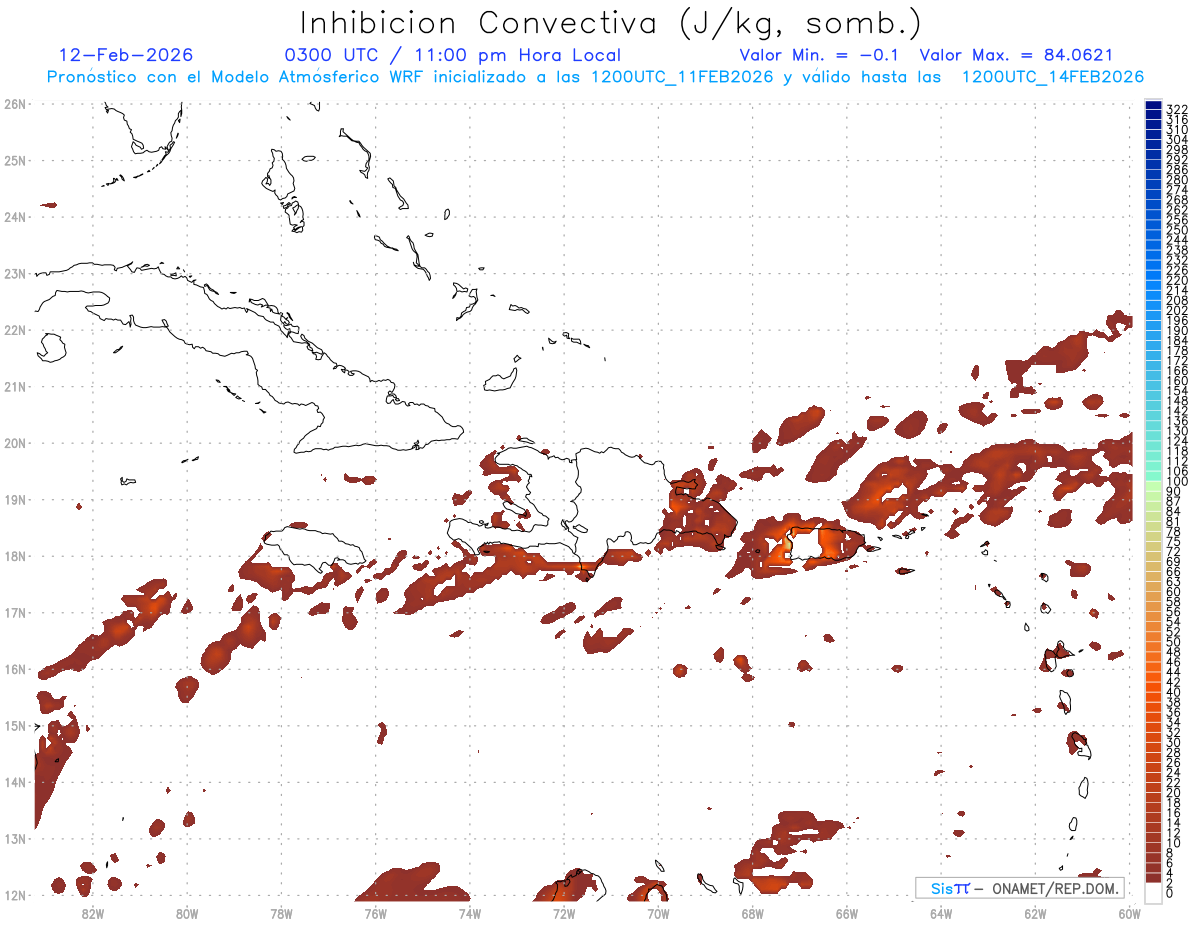Click the longitude label "80W"
This screenshot has height=927, width=1200.
(x=186, y=913)
